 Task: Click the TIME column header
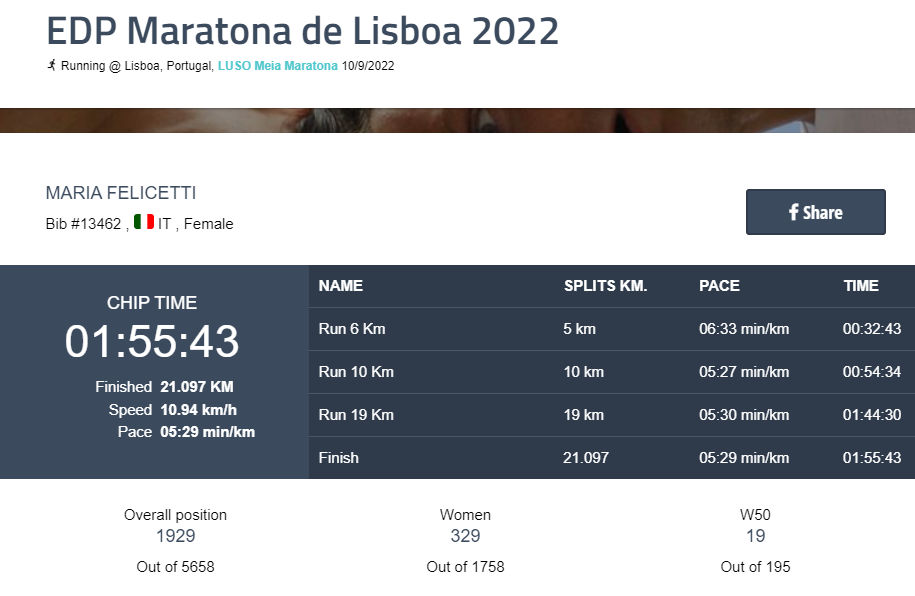pyautogui.click(x=860, y=286)
